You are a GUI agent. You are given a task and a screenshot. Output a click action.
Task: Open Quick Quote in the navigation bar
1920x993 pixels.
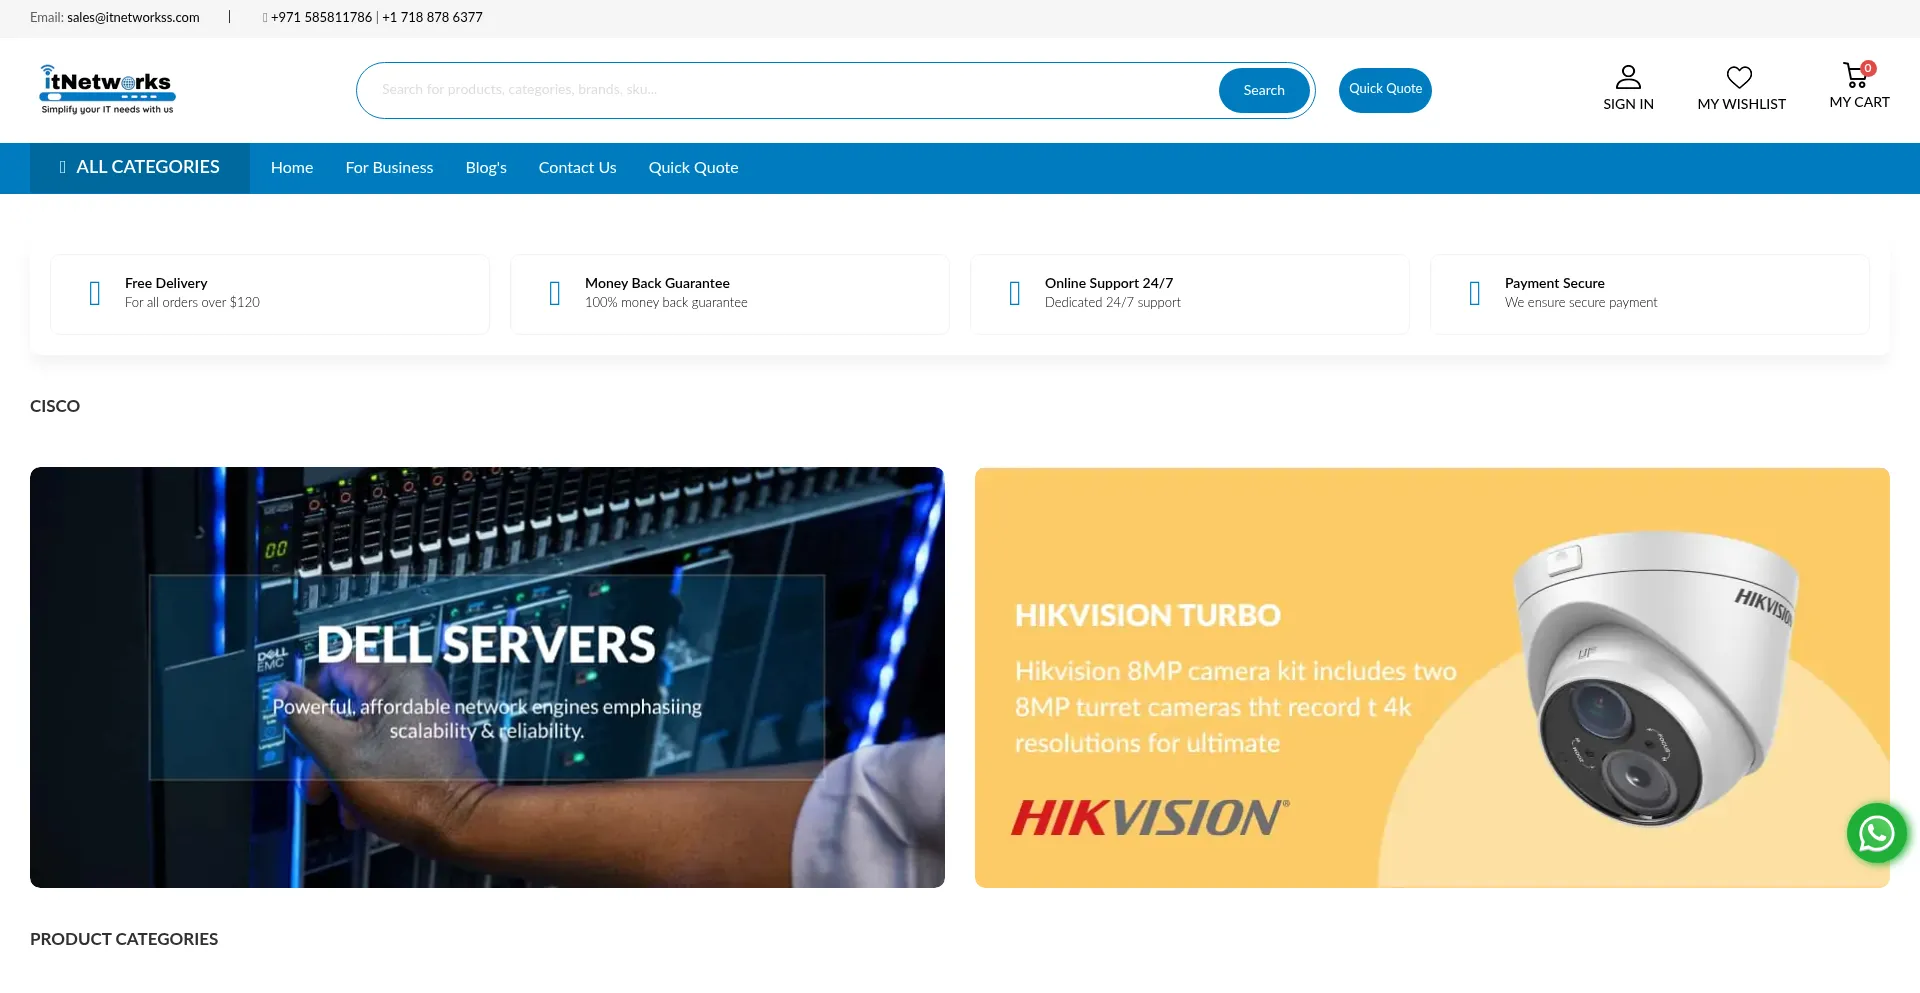(x=693, y=168)
